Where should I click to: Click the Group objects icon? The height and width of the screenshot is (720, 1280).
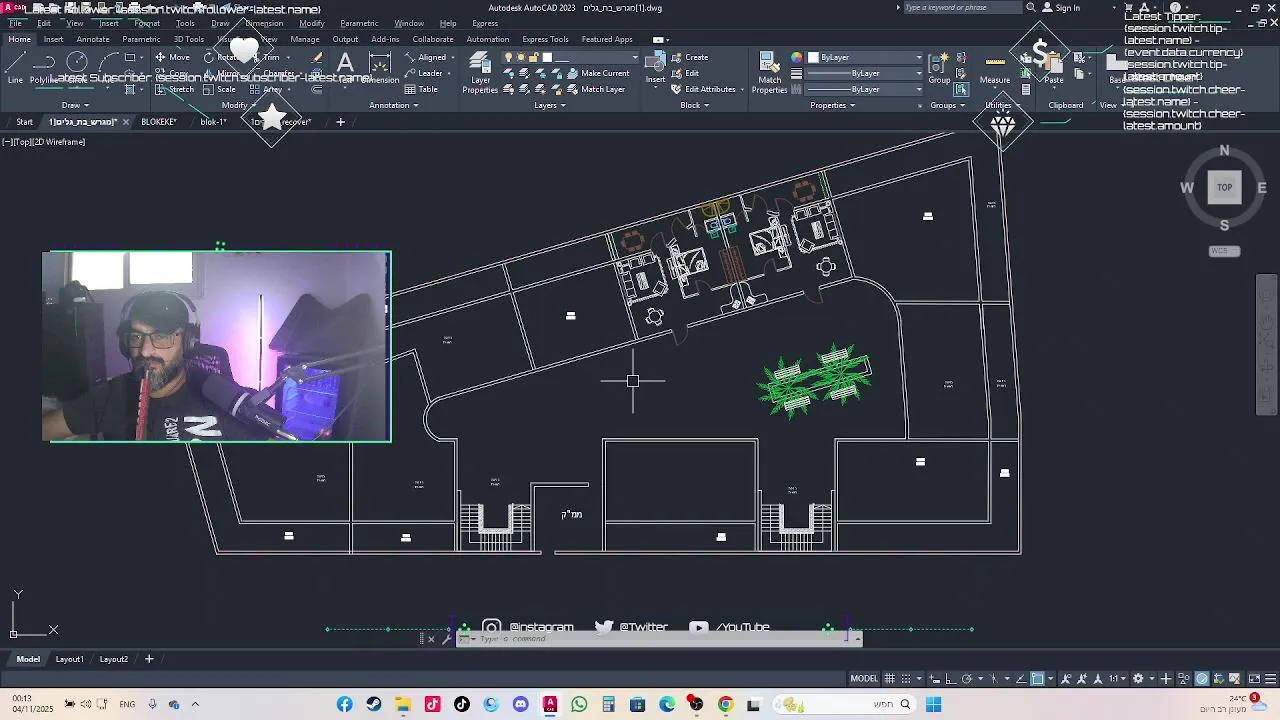(x=939, y=68)
